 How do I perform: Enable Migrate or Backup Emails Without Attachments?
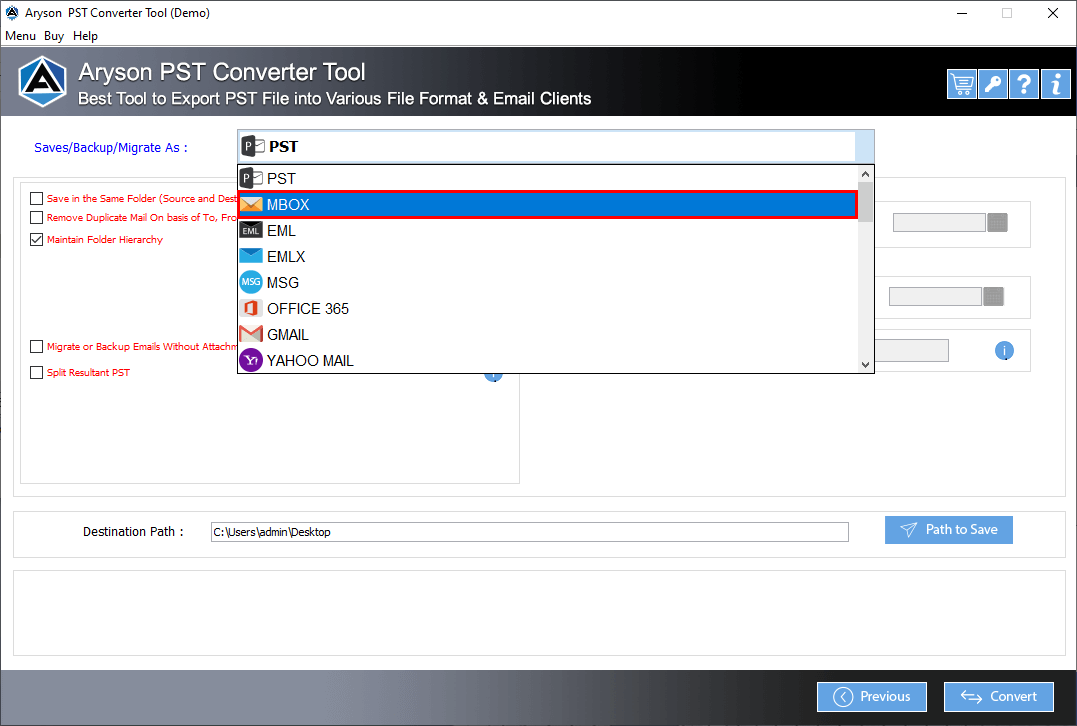point(36,347)
